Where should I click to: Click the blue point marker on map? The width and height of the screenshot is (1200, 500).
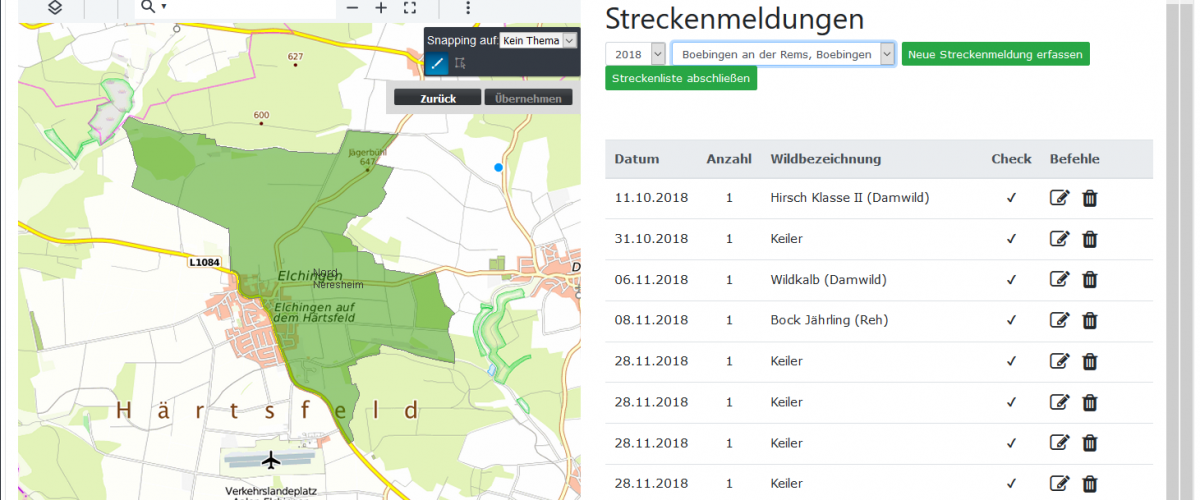(499, 168)
